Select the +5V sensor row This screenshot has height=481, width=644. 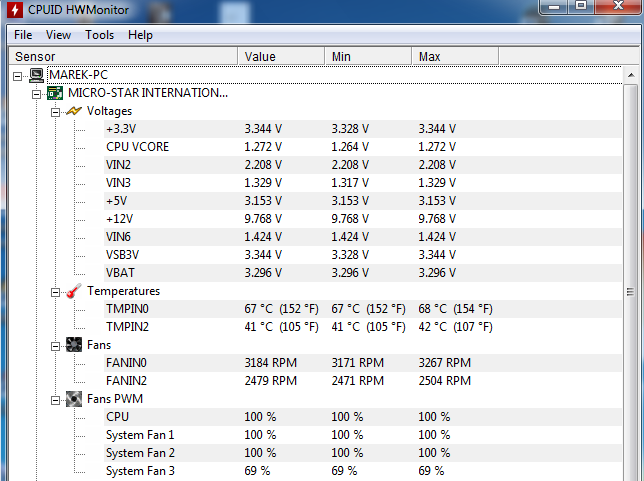363,201
